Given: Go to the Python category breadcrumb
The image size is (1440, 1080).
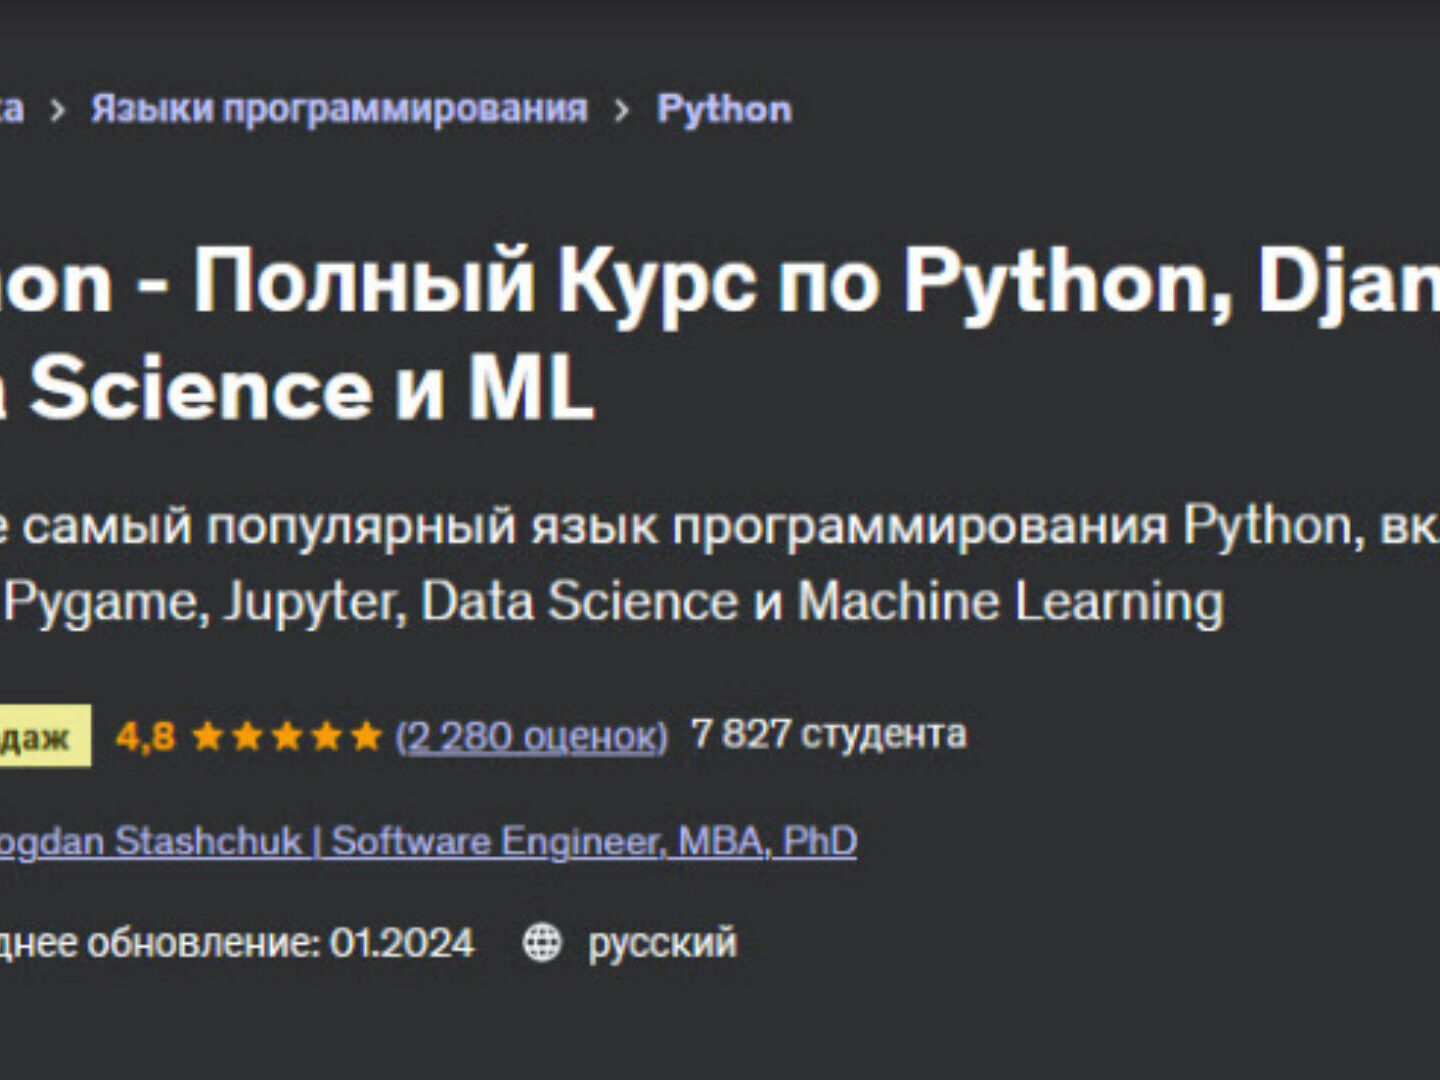Looking at the screenshot, I should point(723,108).
